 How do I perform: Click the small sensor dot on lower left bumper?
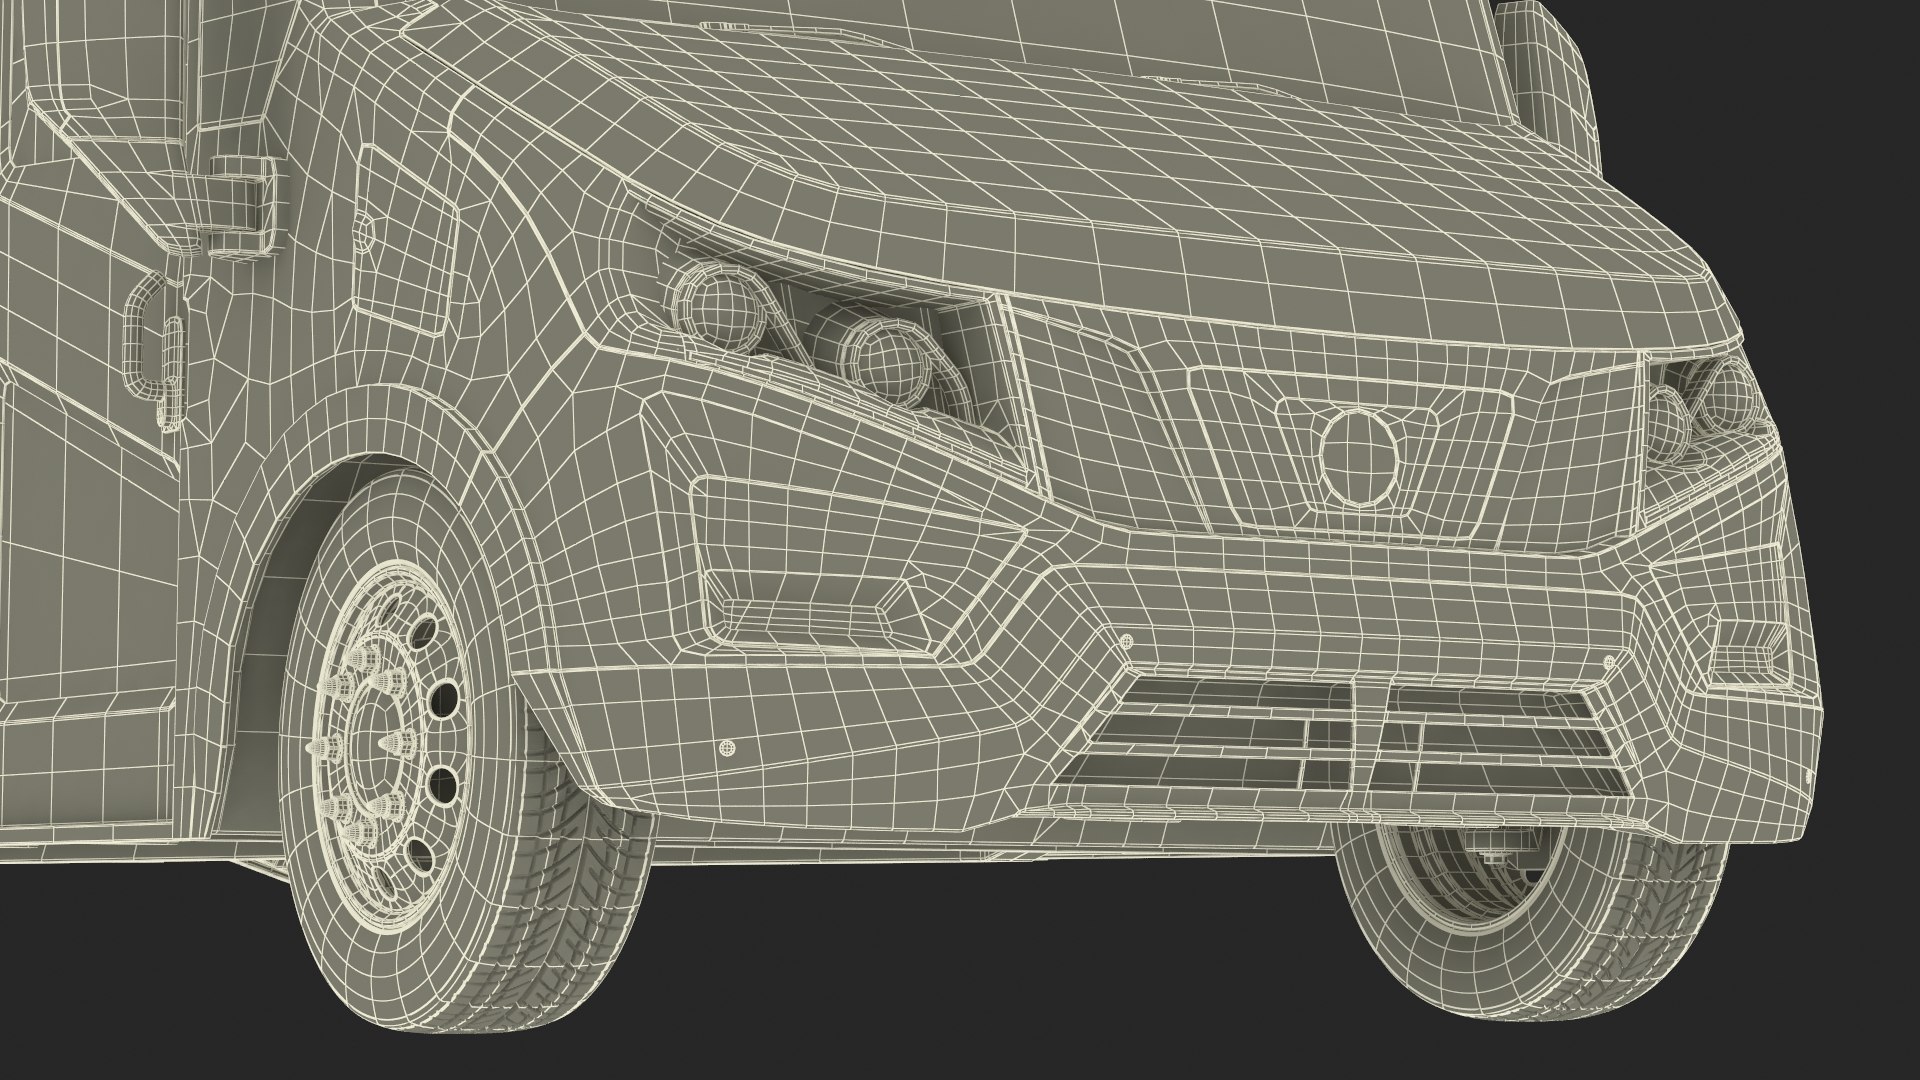728,748
